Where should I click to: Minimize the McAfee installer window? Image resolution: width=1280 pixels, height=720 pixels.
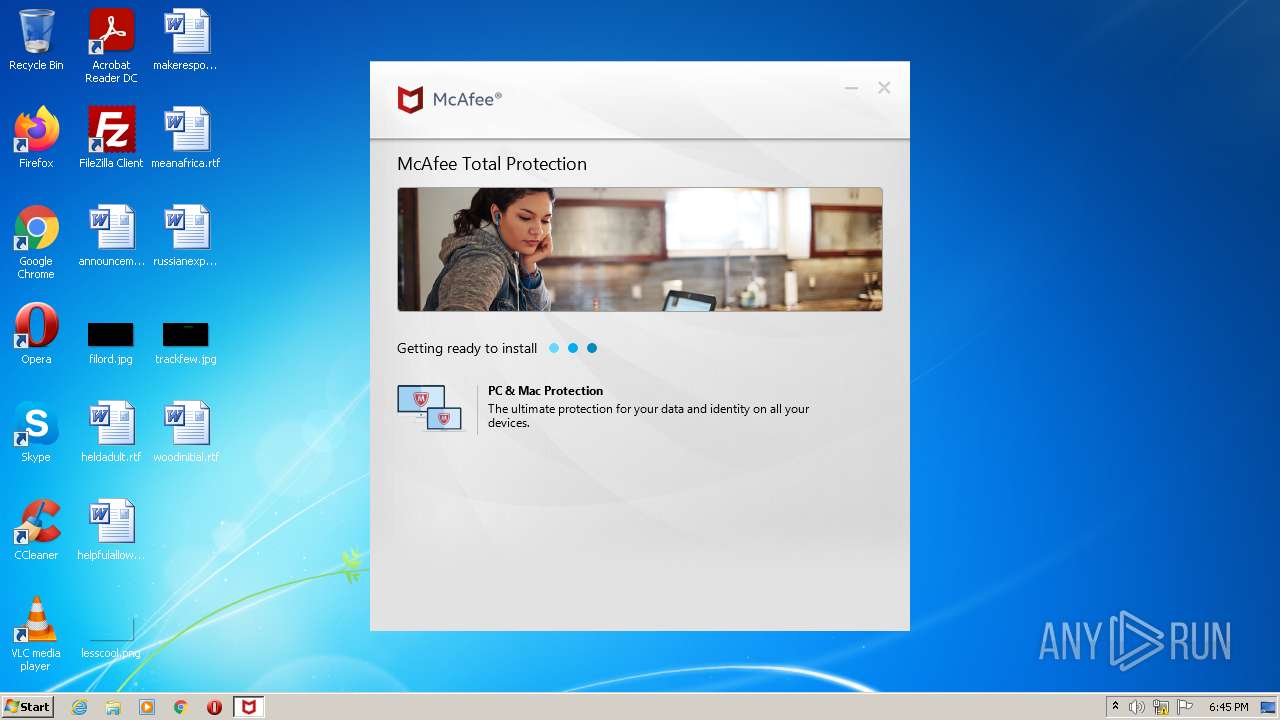point(852,88)
